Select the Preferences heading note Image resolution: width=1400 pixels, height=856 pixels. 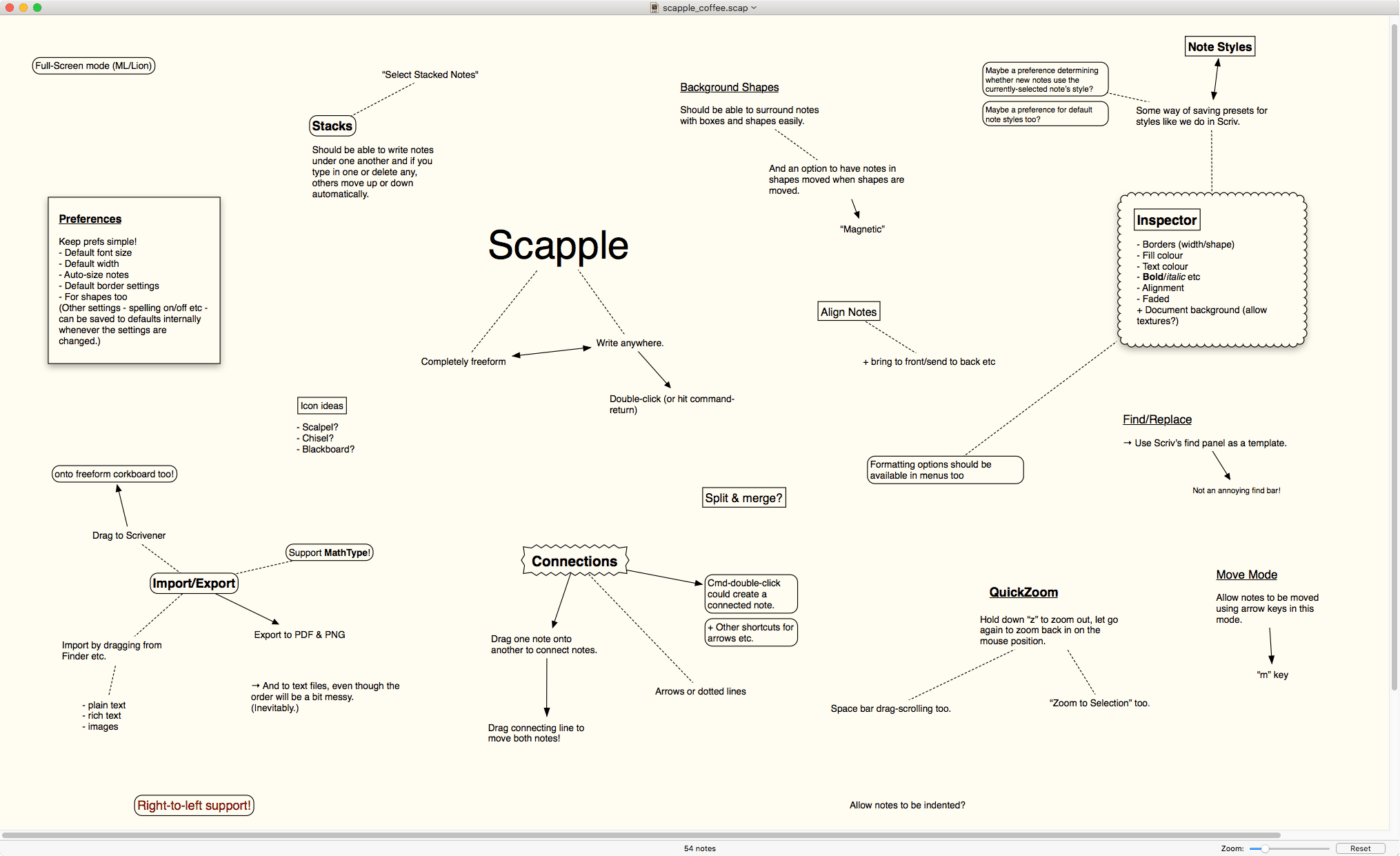(x=90, y=219)
